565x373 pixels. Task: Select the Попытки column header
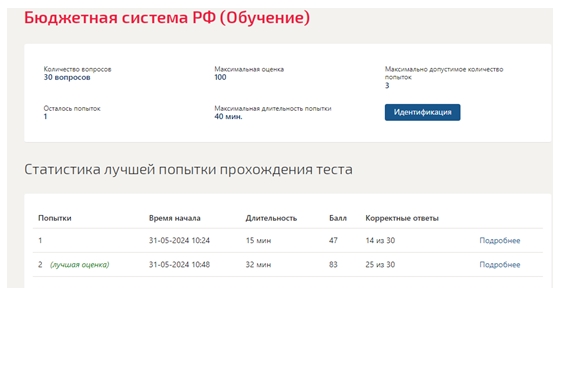[x=55, y=218]
